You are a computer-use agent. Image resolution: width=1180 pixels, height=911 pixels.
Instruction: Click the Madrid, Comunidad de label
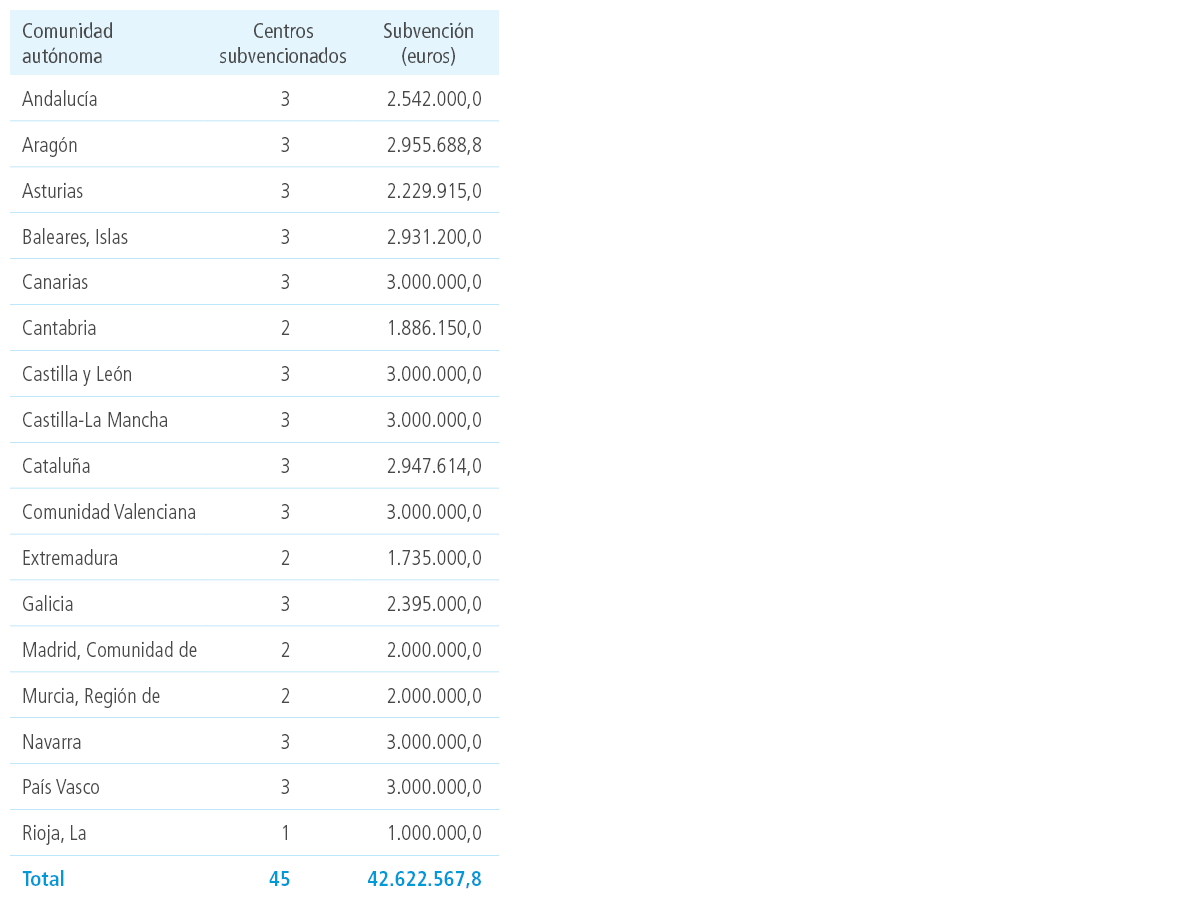[x=110, y=650]
